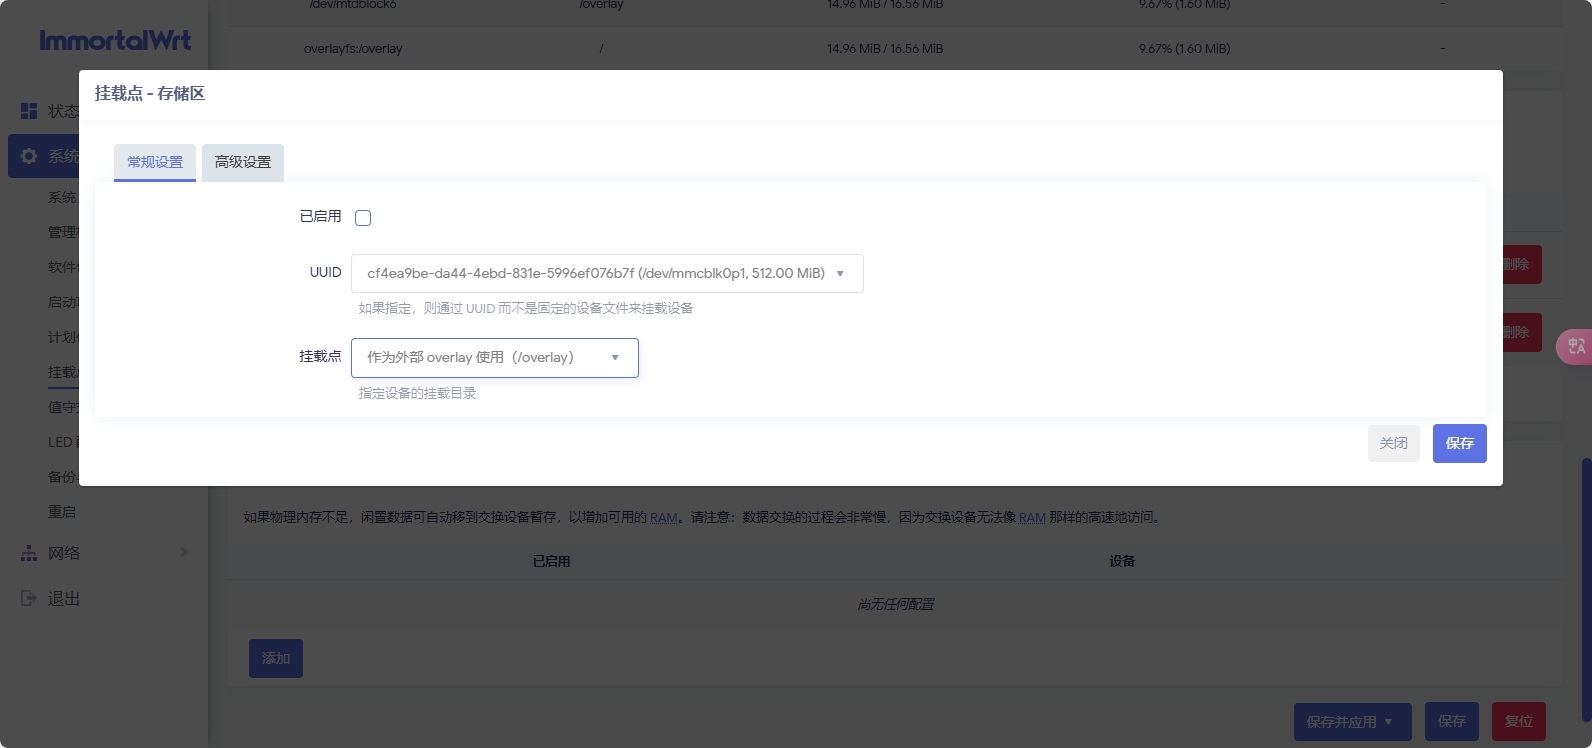Expand the 网络 menu chevron
Image resolution: width=1592 pixels, height=748 pixels.
pos(183,552)
